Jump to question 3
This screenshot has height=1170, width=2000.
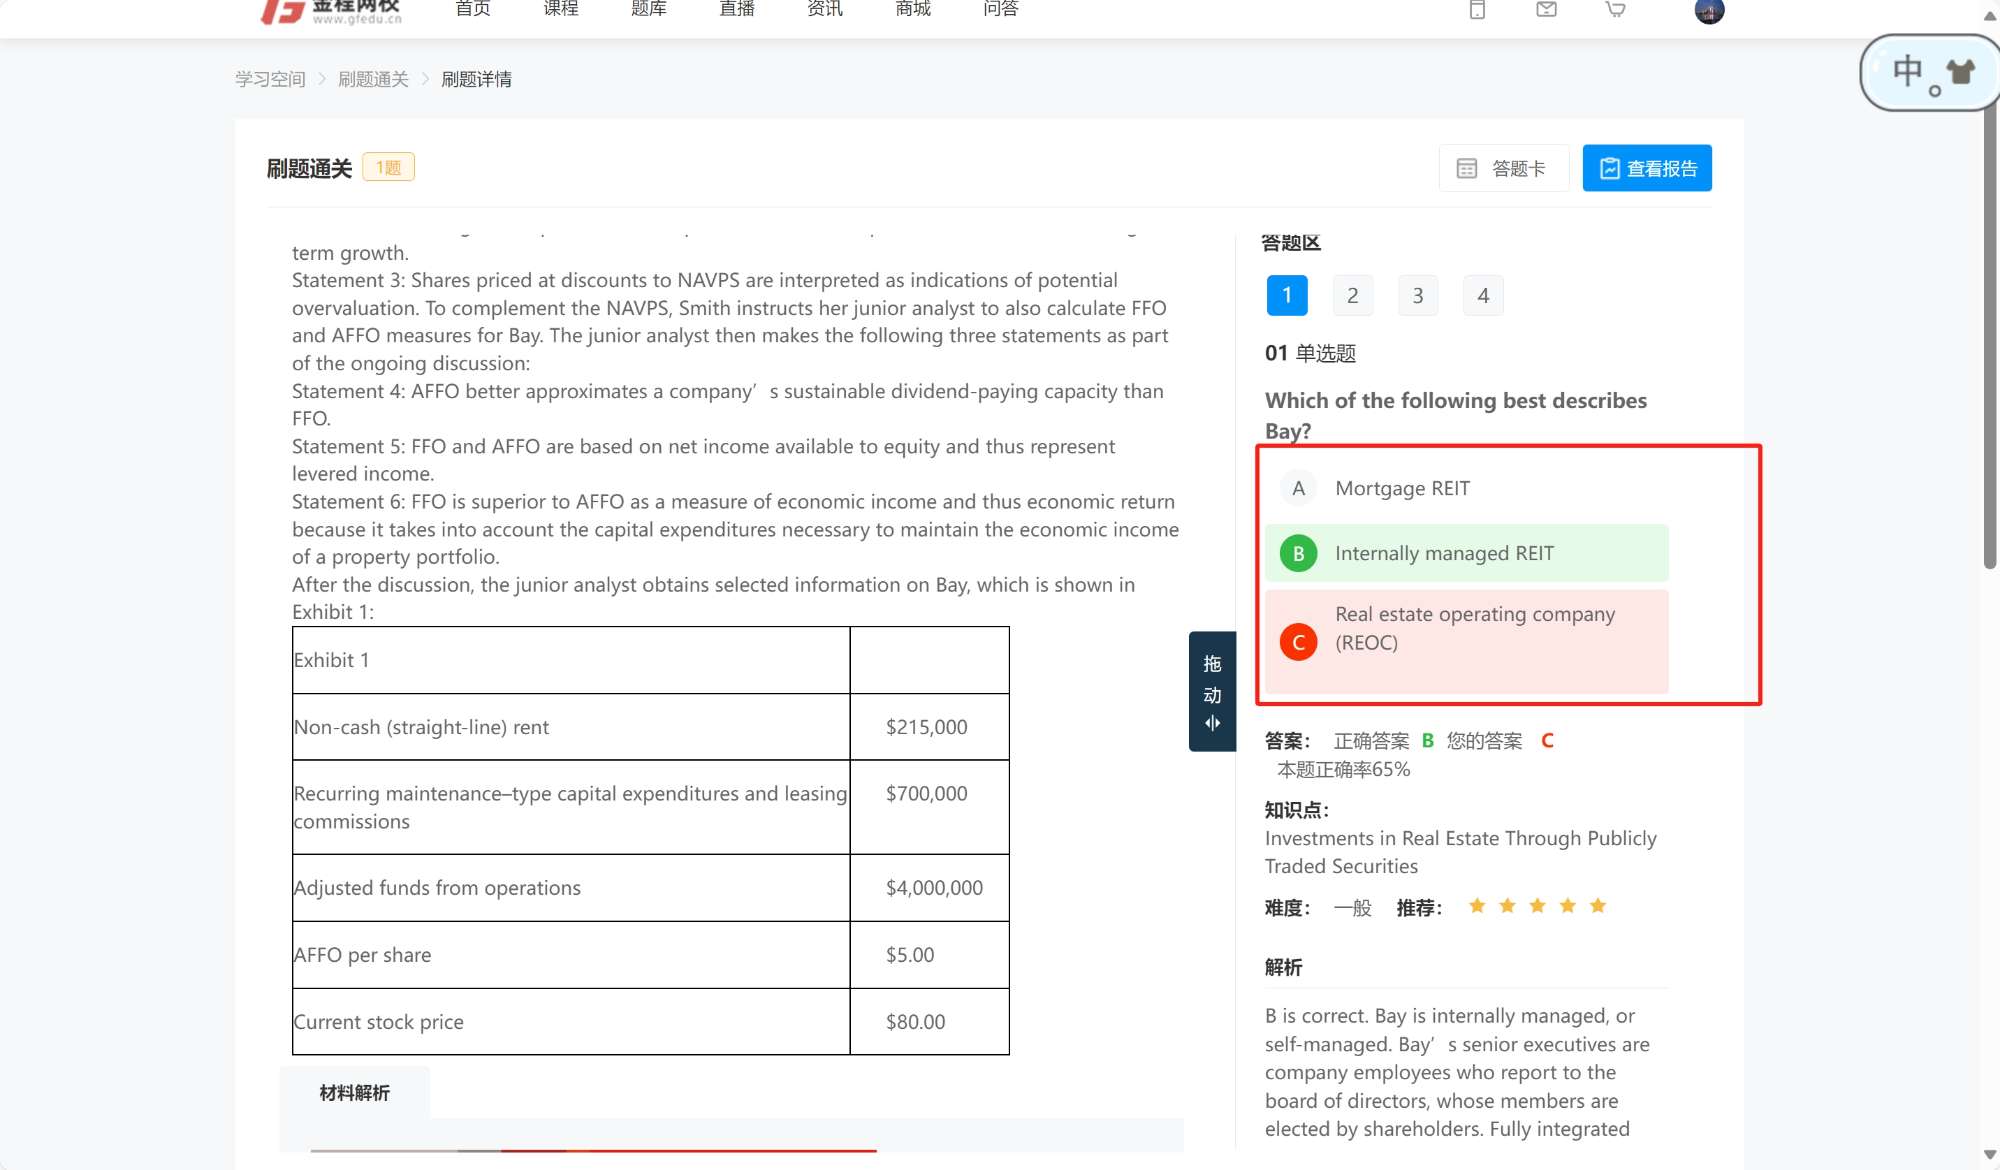(1417, 296)
